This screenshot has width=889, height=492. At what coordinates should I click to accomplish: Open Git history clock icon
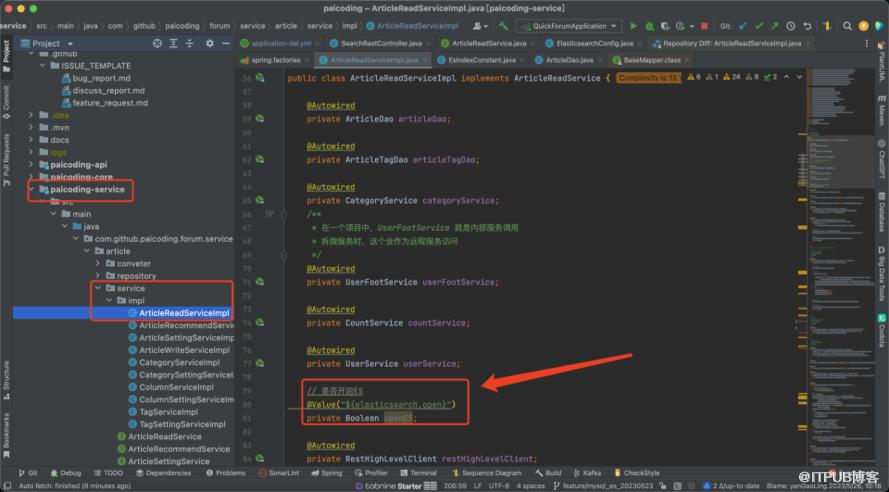[x=791, y=26]
